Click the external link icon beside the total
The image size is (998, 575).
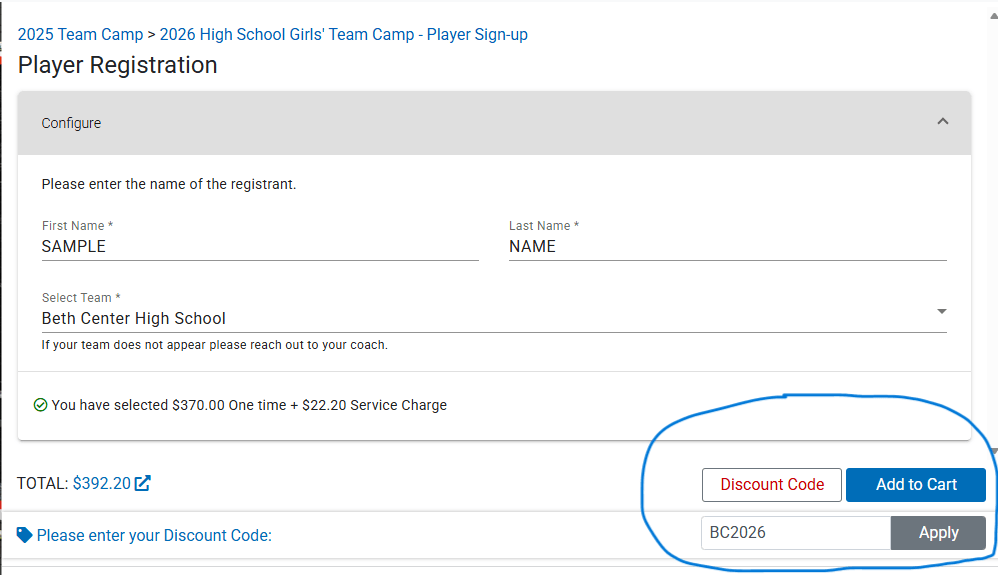[x=143, y=484]
